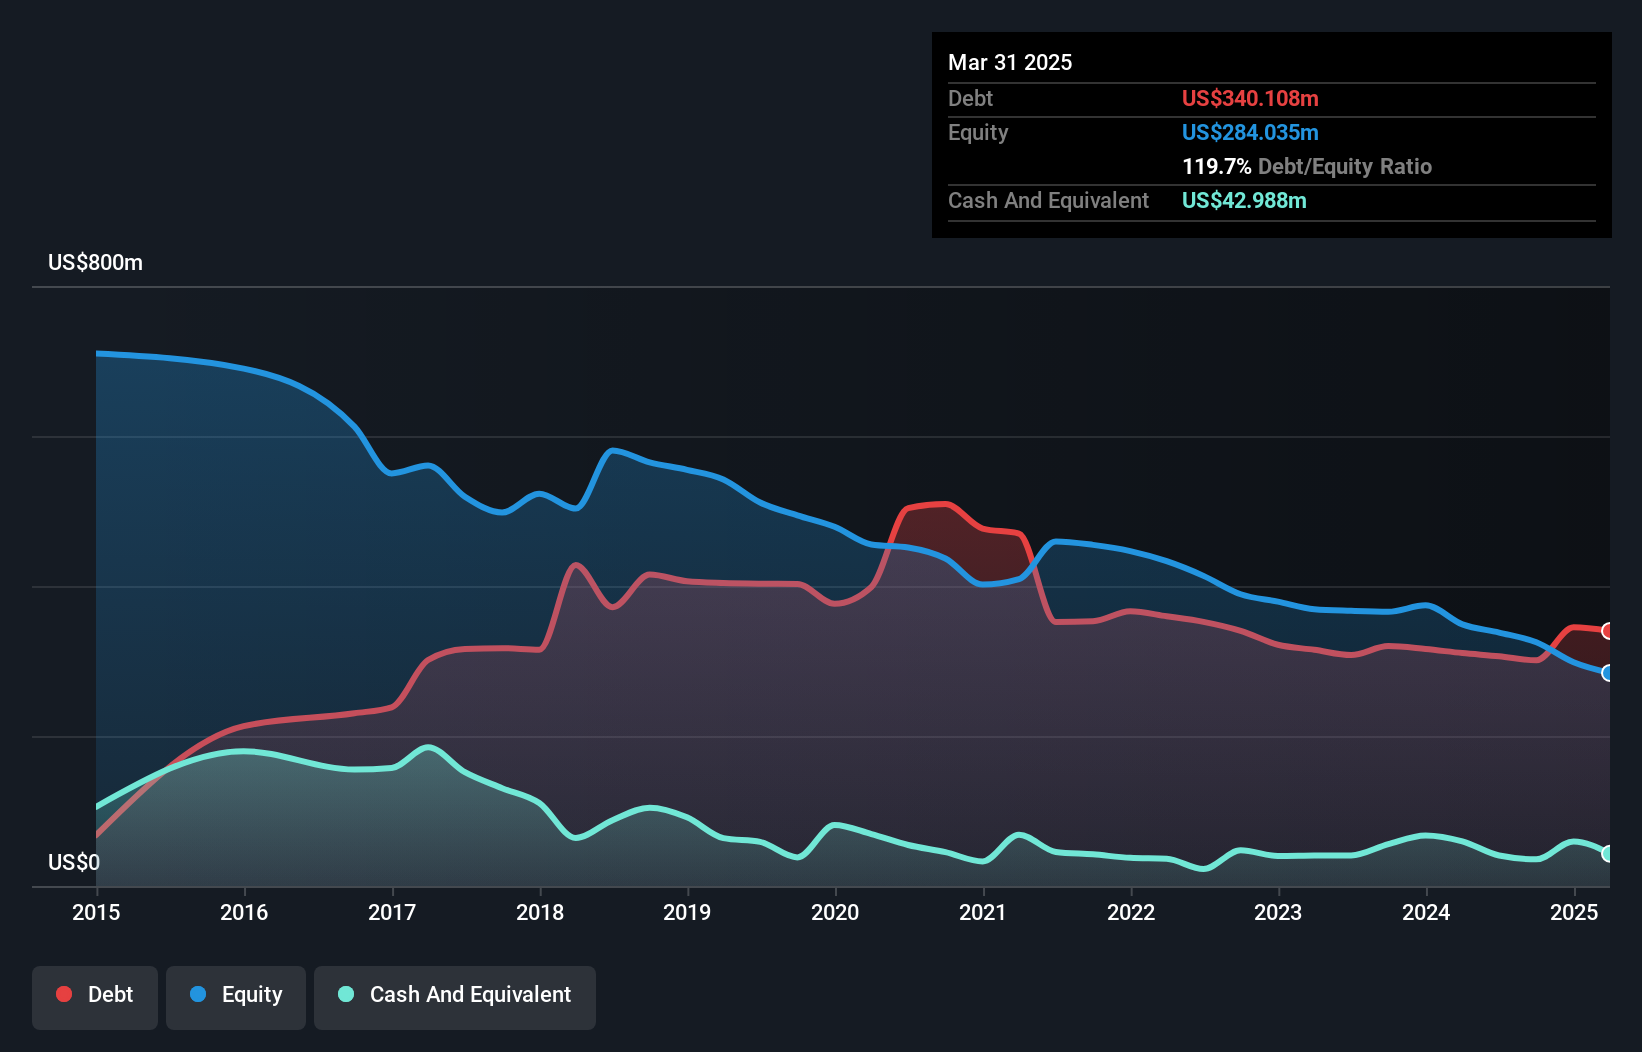The image size is (1642, 1052).
Task: Click the US$800m axis gridline label
Action: pyautogui.click(x=95, y=262)
